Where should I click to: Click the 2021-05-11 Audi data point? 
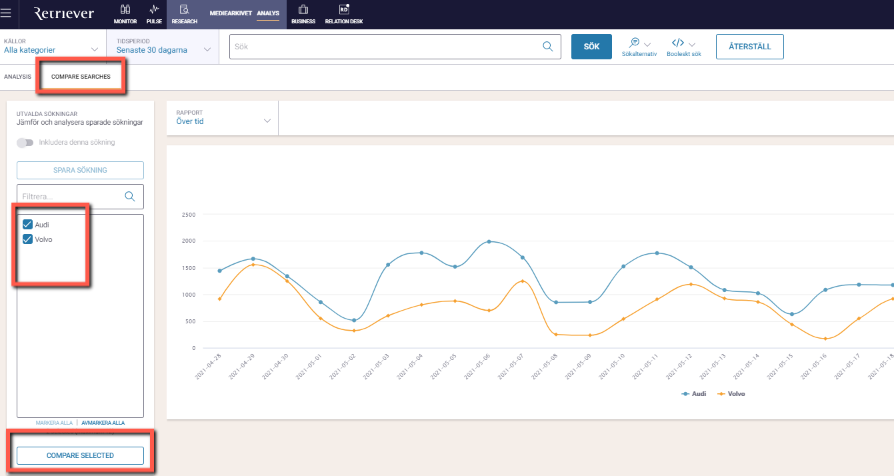[x=657, y=253]
